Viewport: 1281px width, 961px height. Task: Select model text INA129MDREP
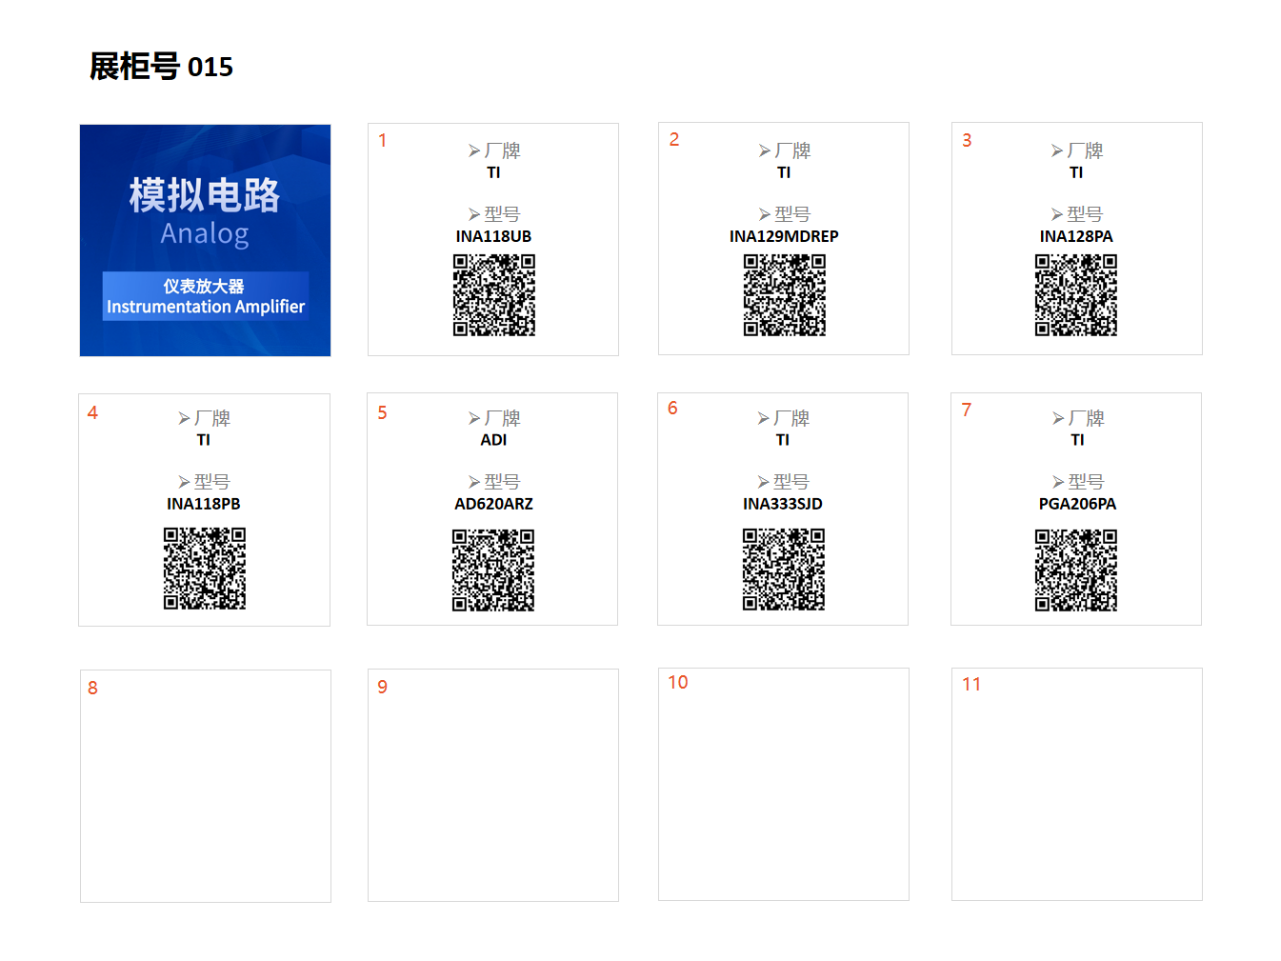pyautogui.click(x=784, y=237)
